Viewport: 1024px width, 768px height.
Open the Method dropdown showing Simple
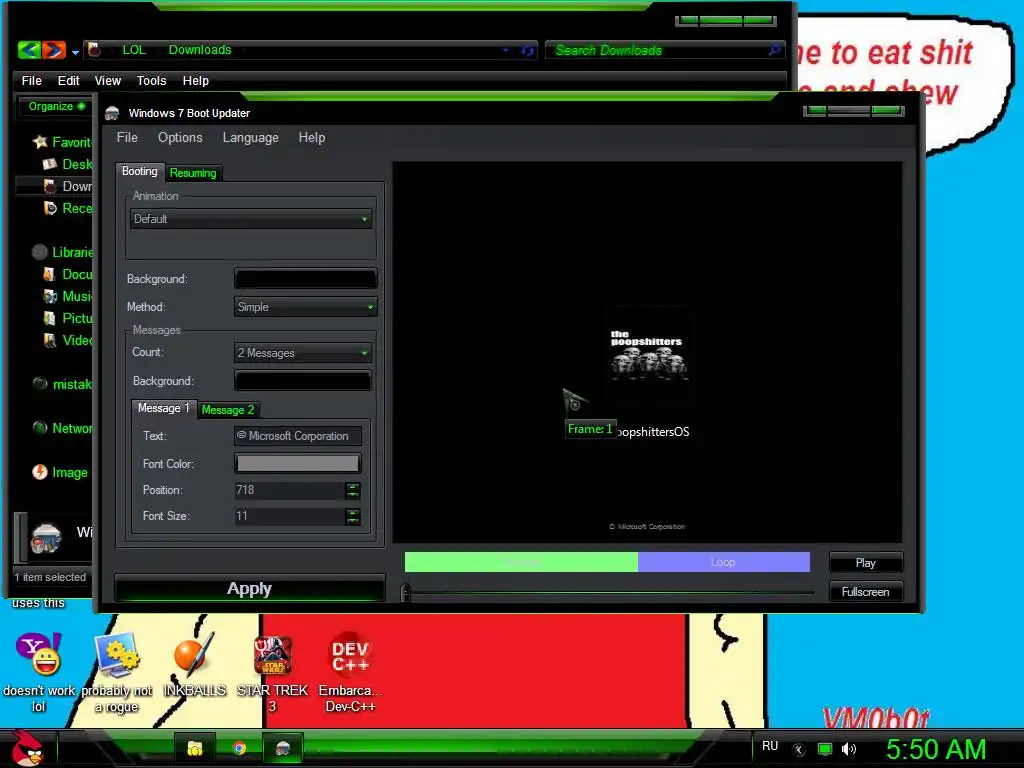[305, 307]
